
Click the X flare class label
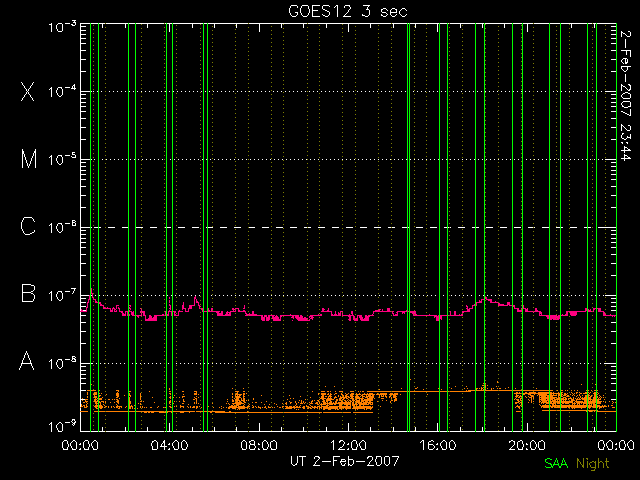[28, 91]
